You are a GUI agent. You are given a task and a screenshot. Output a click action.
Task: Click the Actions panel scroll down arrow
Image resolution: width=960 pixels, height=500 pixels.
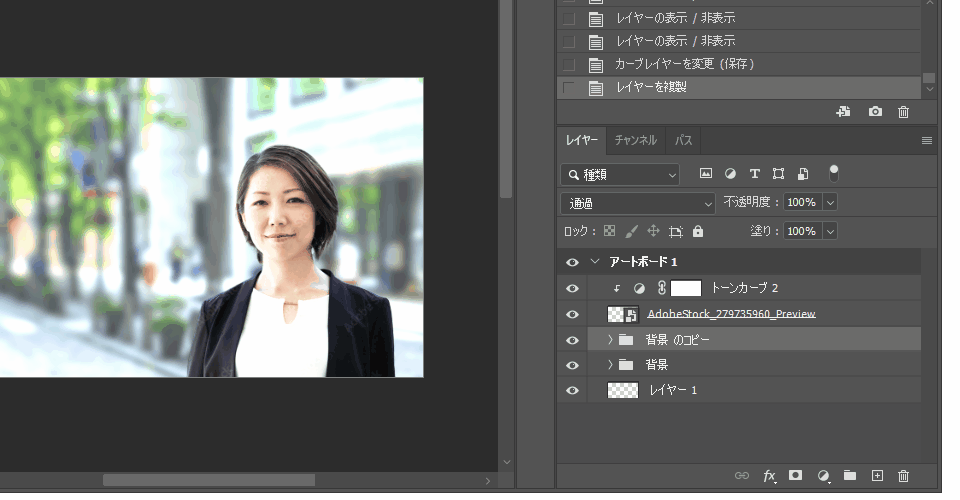tap(929, 89)
